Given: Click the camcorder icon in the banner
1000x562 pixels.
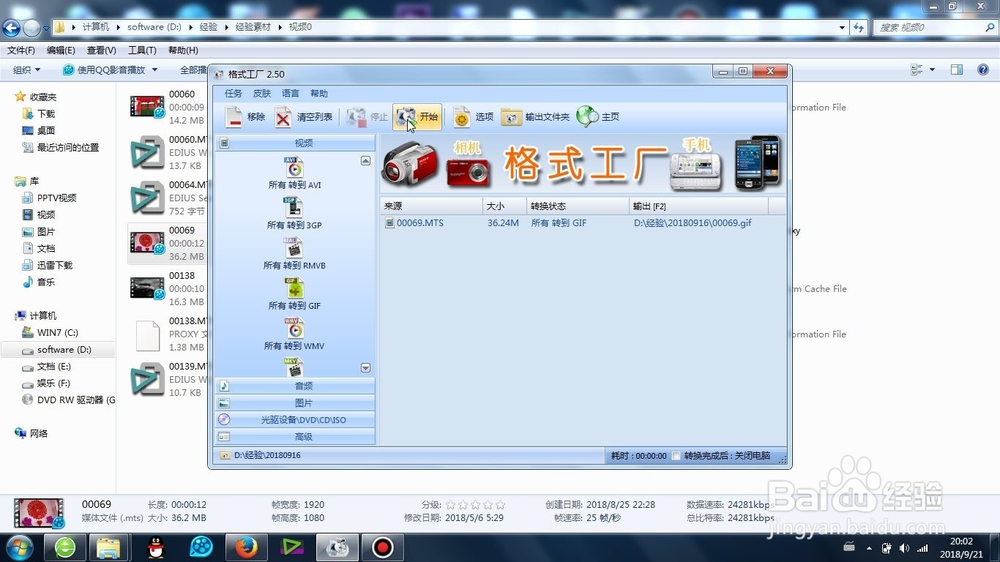Looking at the screenshot, I should pyautogui.click(x=410, y=164).
